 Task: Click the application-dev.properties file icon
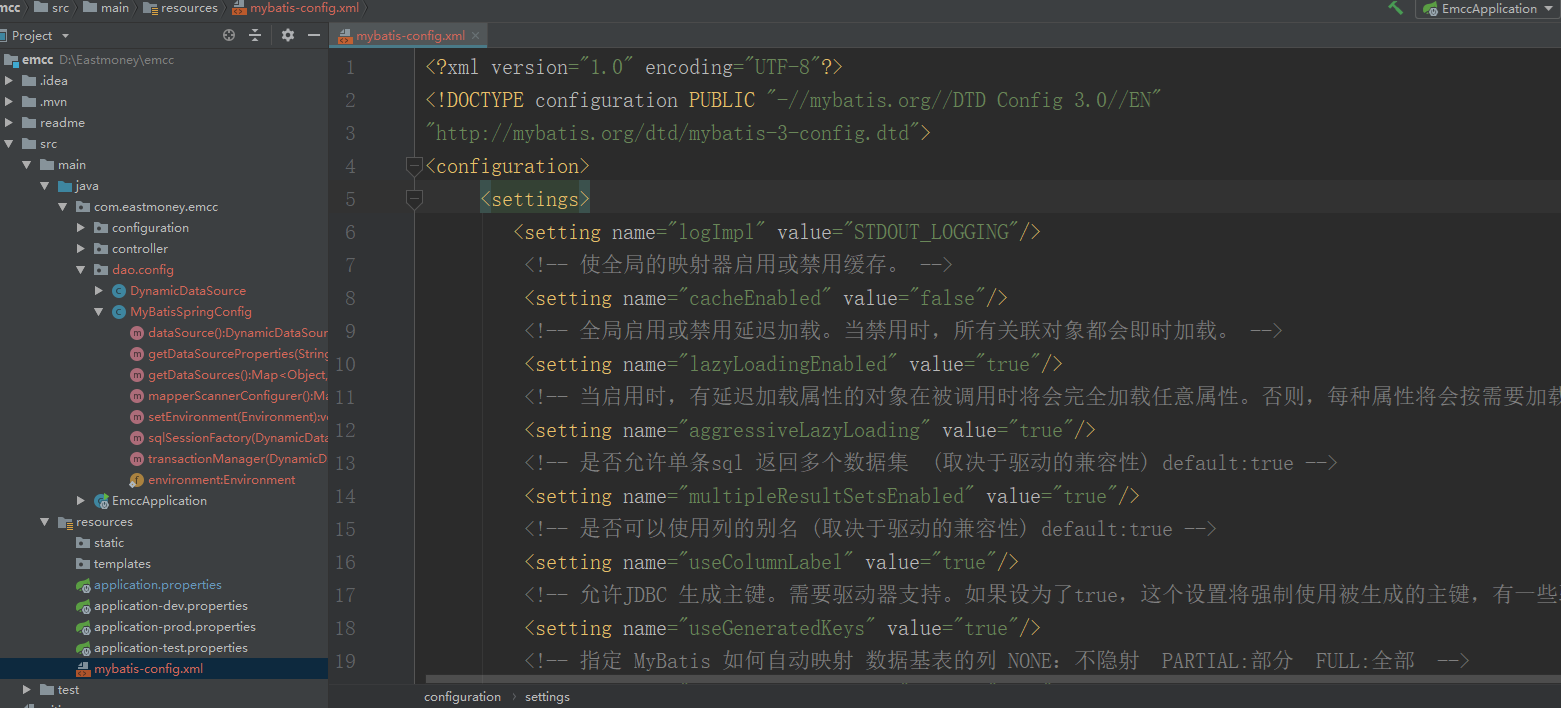click(x=84, y=606)
